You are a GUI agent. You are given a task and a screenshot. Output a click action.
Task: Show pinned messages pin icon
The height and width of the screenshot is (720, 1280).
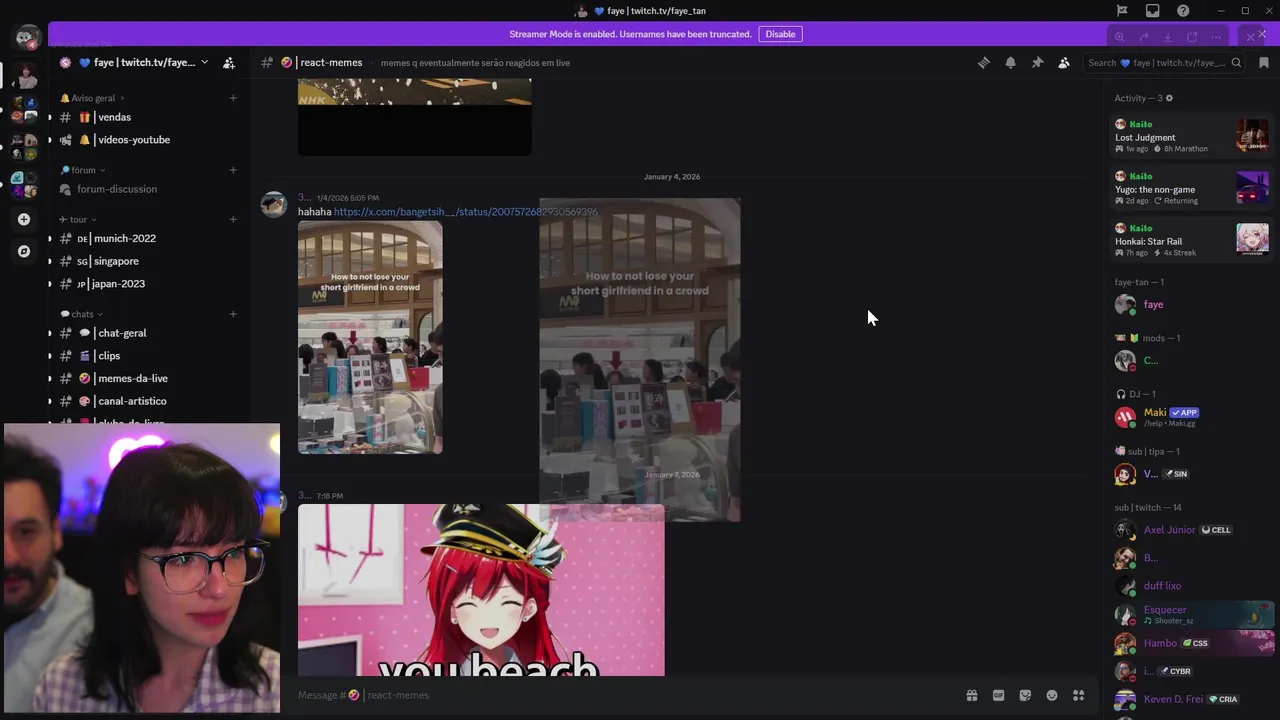(x=1037, y=62)
